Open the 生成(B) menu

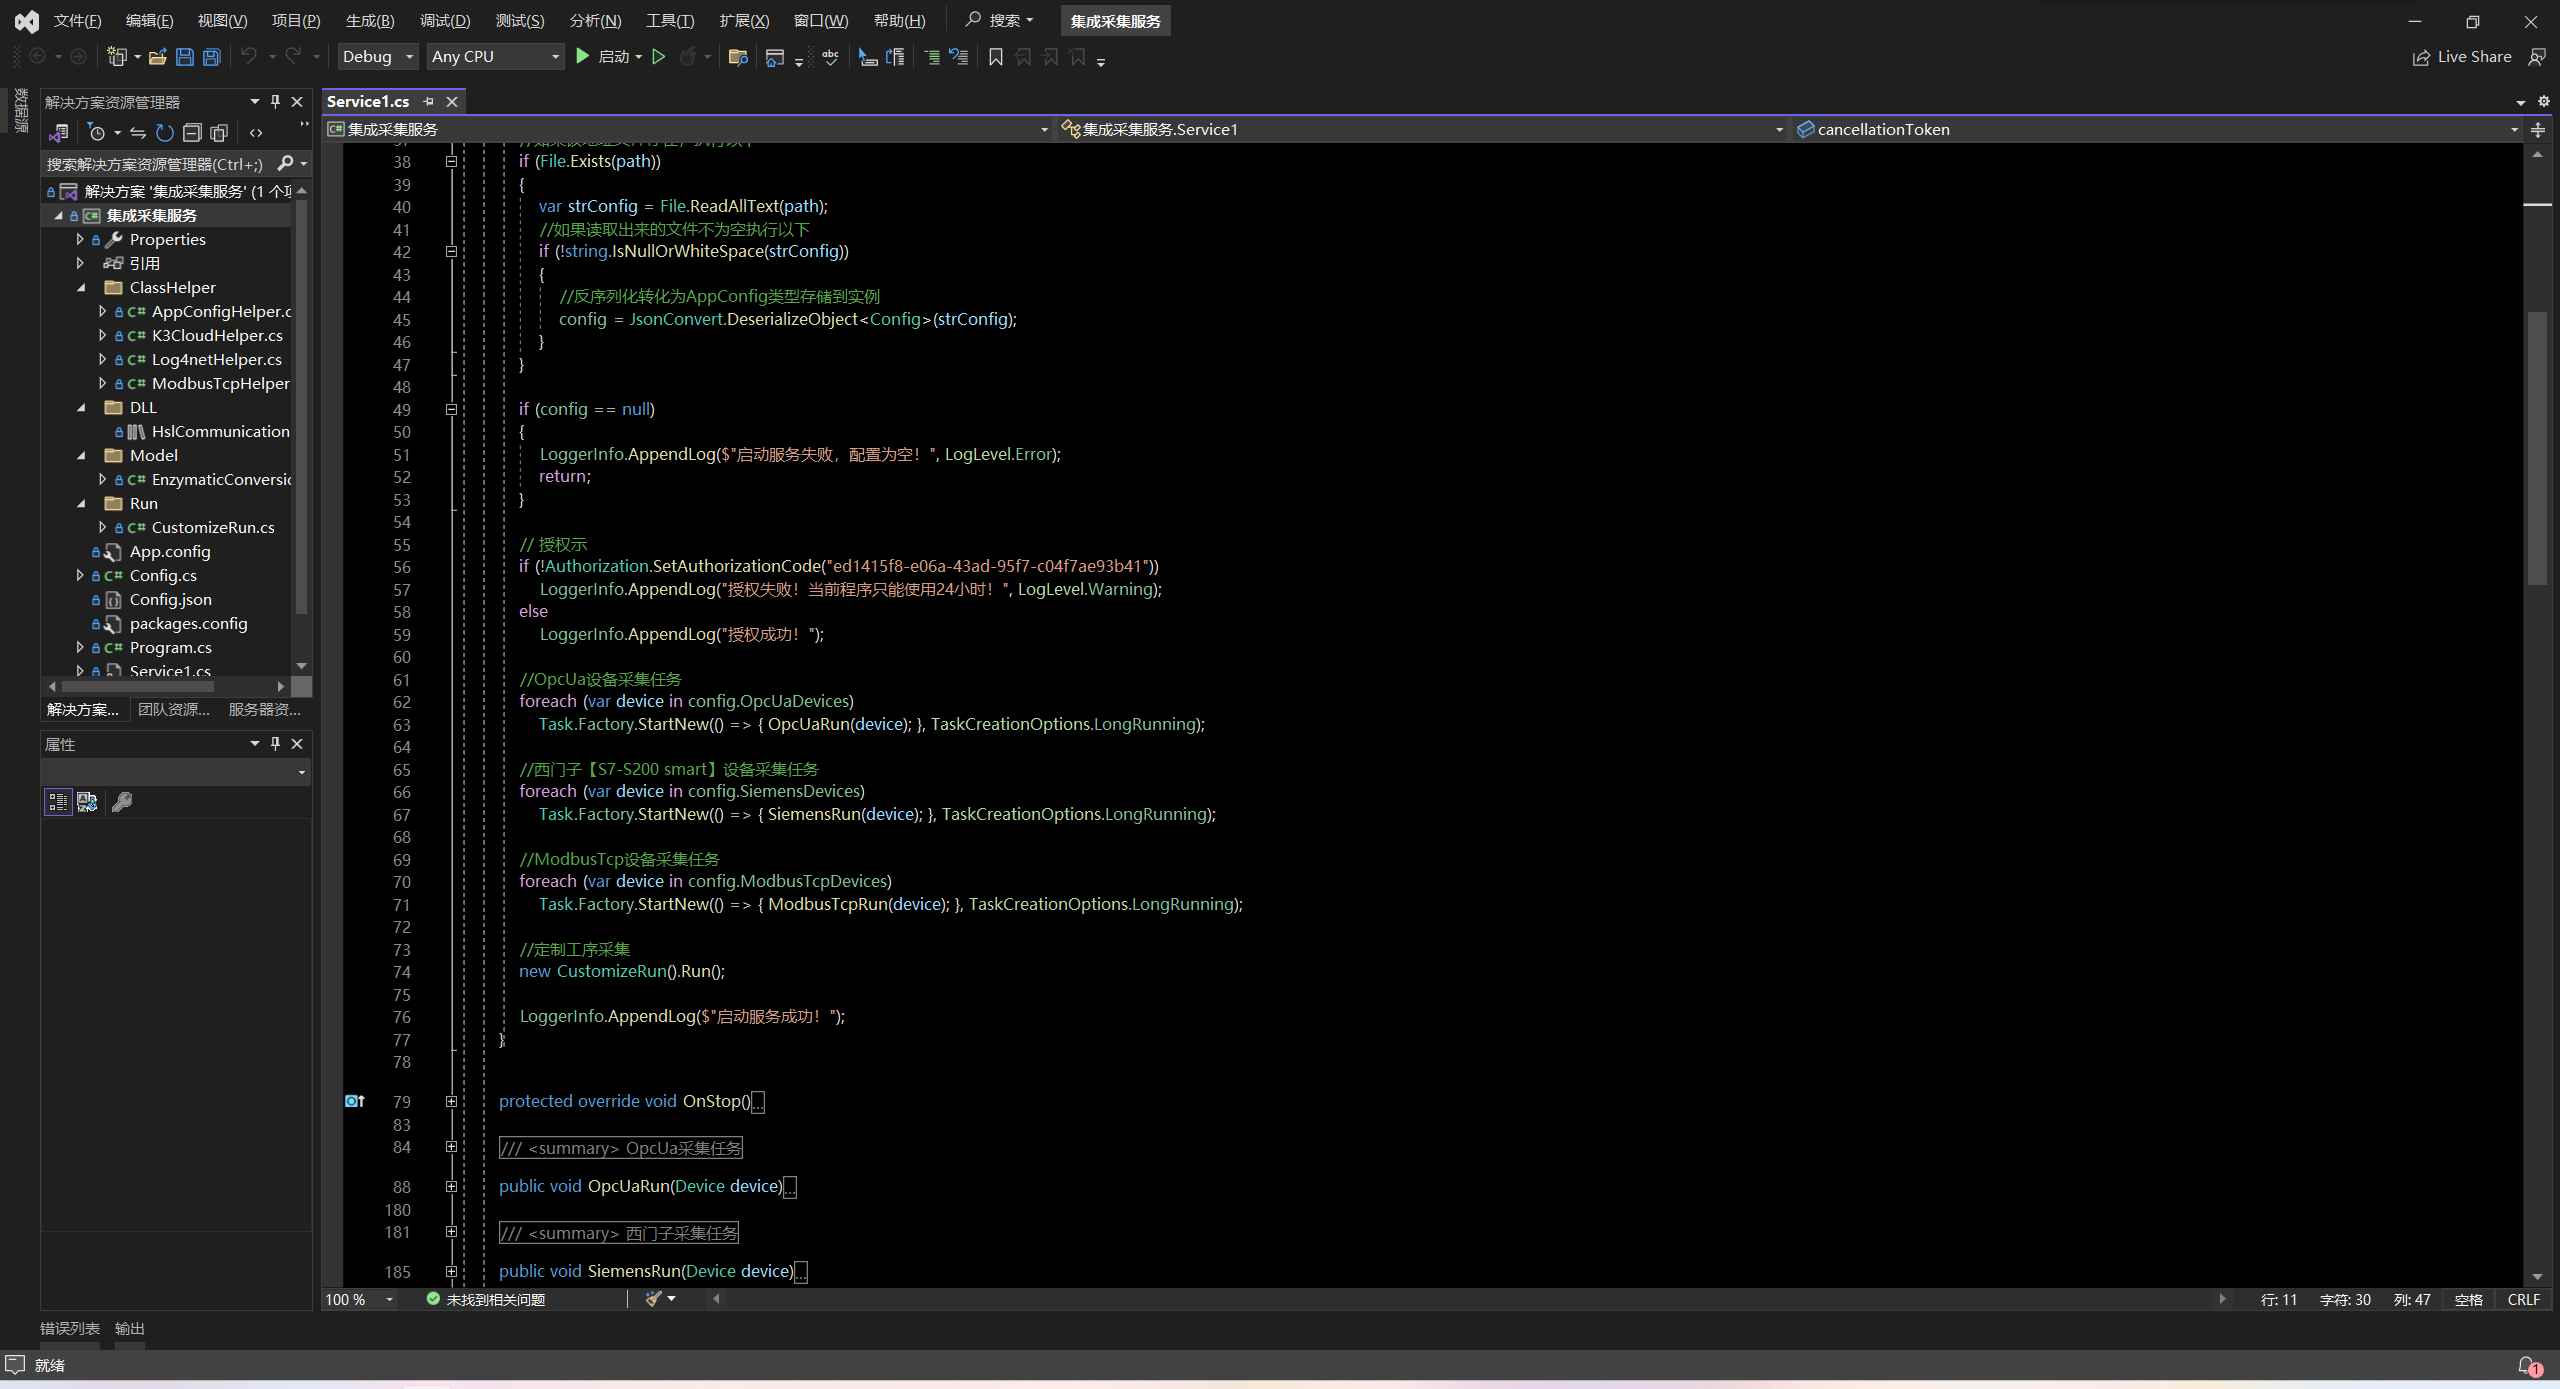click(x=370, y=21)
